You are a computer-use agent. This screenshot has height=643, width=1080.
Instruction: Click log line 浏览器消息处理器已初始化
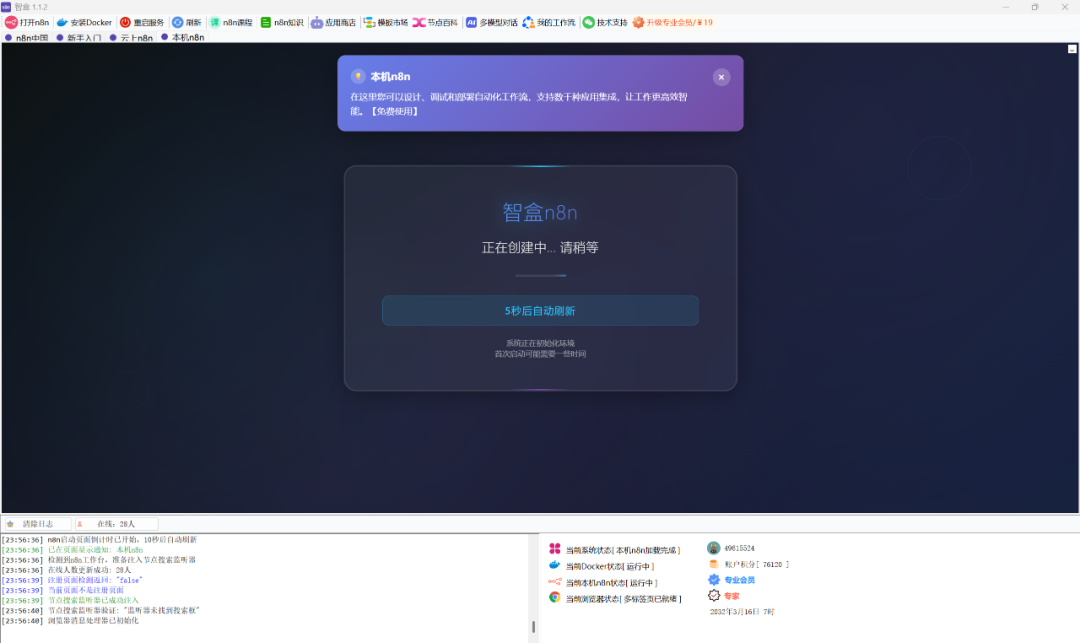click(x=70, y=621)
